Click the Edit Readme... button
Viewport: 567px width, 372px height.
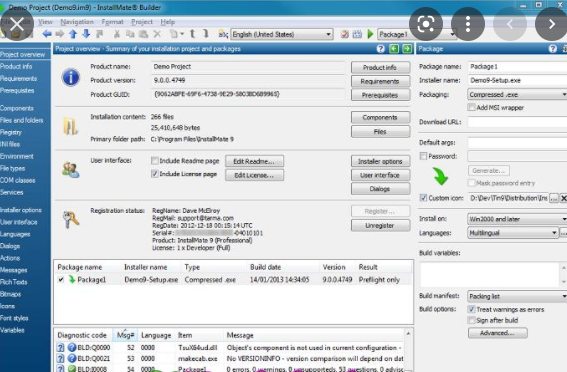pyautogui.click(x=254, y=161)
